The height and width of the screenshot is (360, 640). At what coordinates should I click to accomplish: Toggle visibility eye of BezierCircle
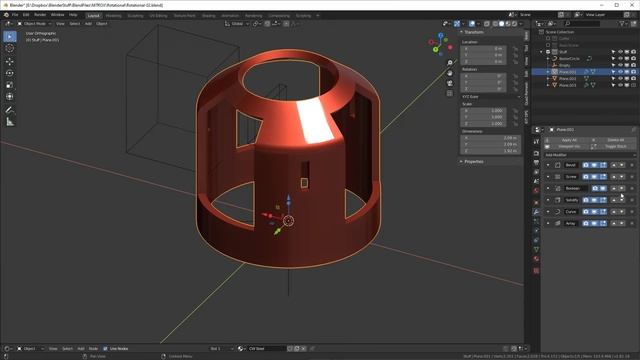point(620,58)
